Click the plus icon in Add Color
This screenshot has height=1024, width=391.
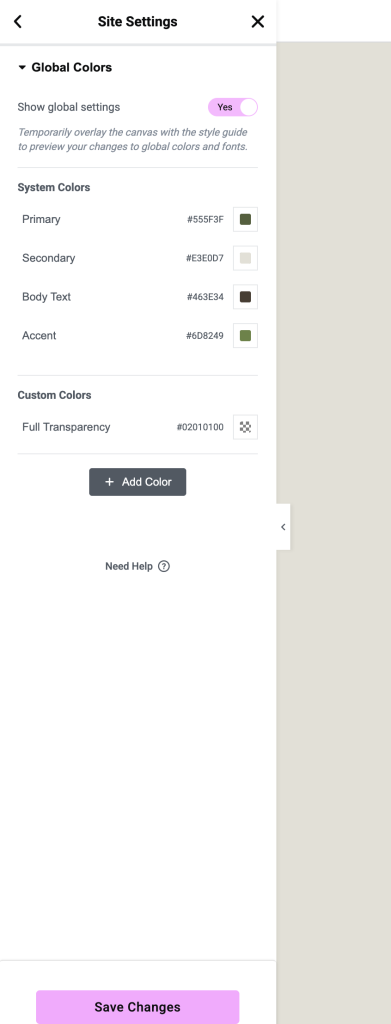click(109, 482)
